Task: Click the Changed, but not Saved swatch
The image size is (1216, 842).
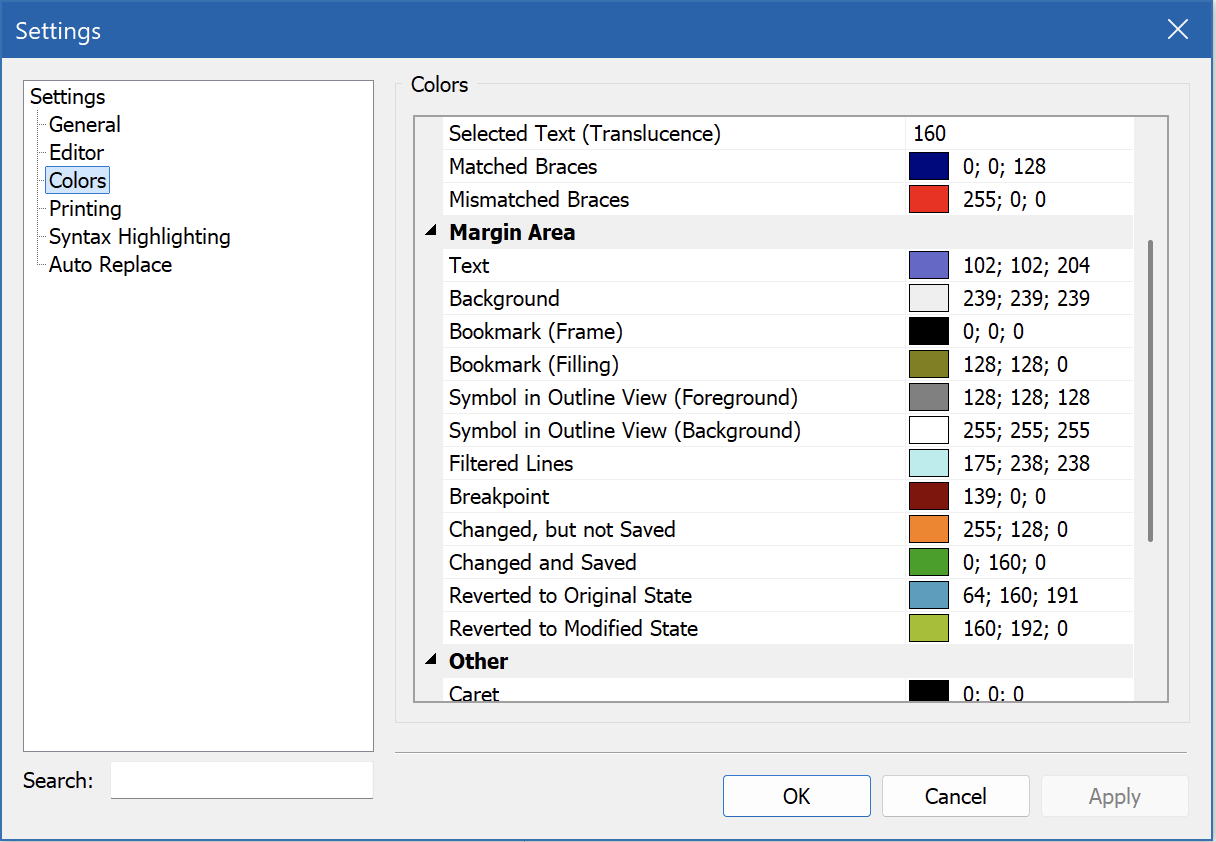Action: tap(929, 529)
